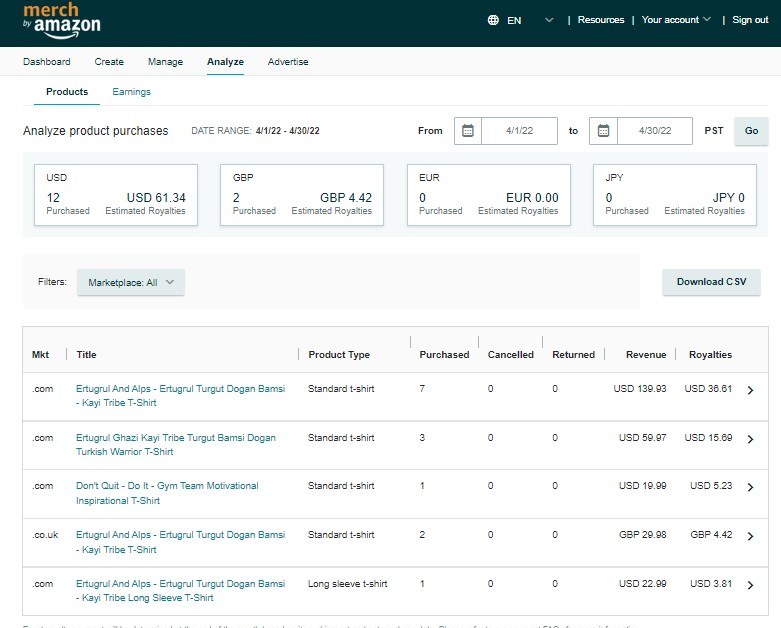Viewport: 781px width, 628px height.
Task: Expand the USD 3.81 royalties row chevron
Action: tap(751, 585)
